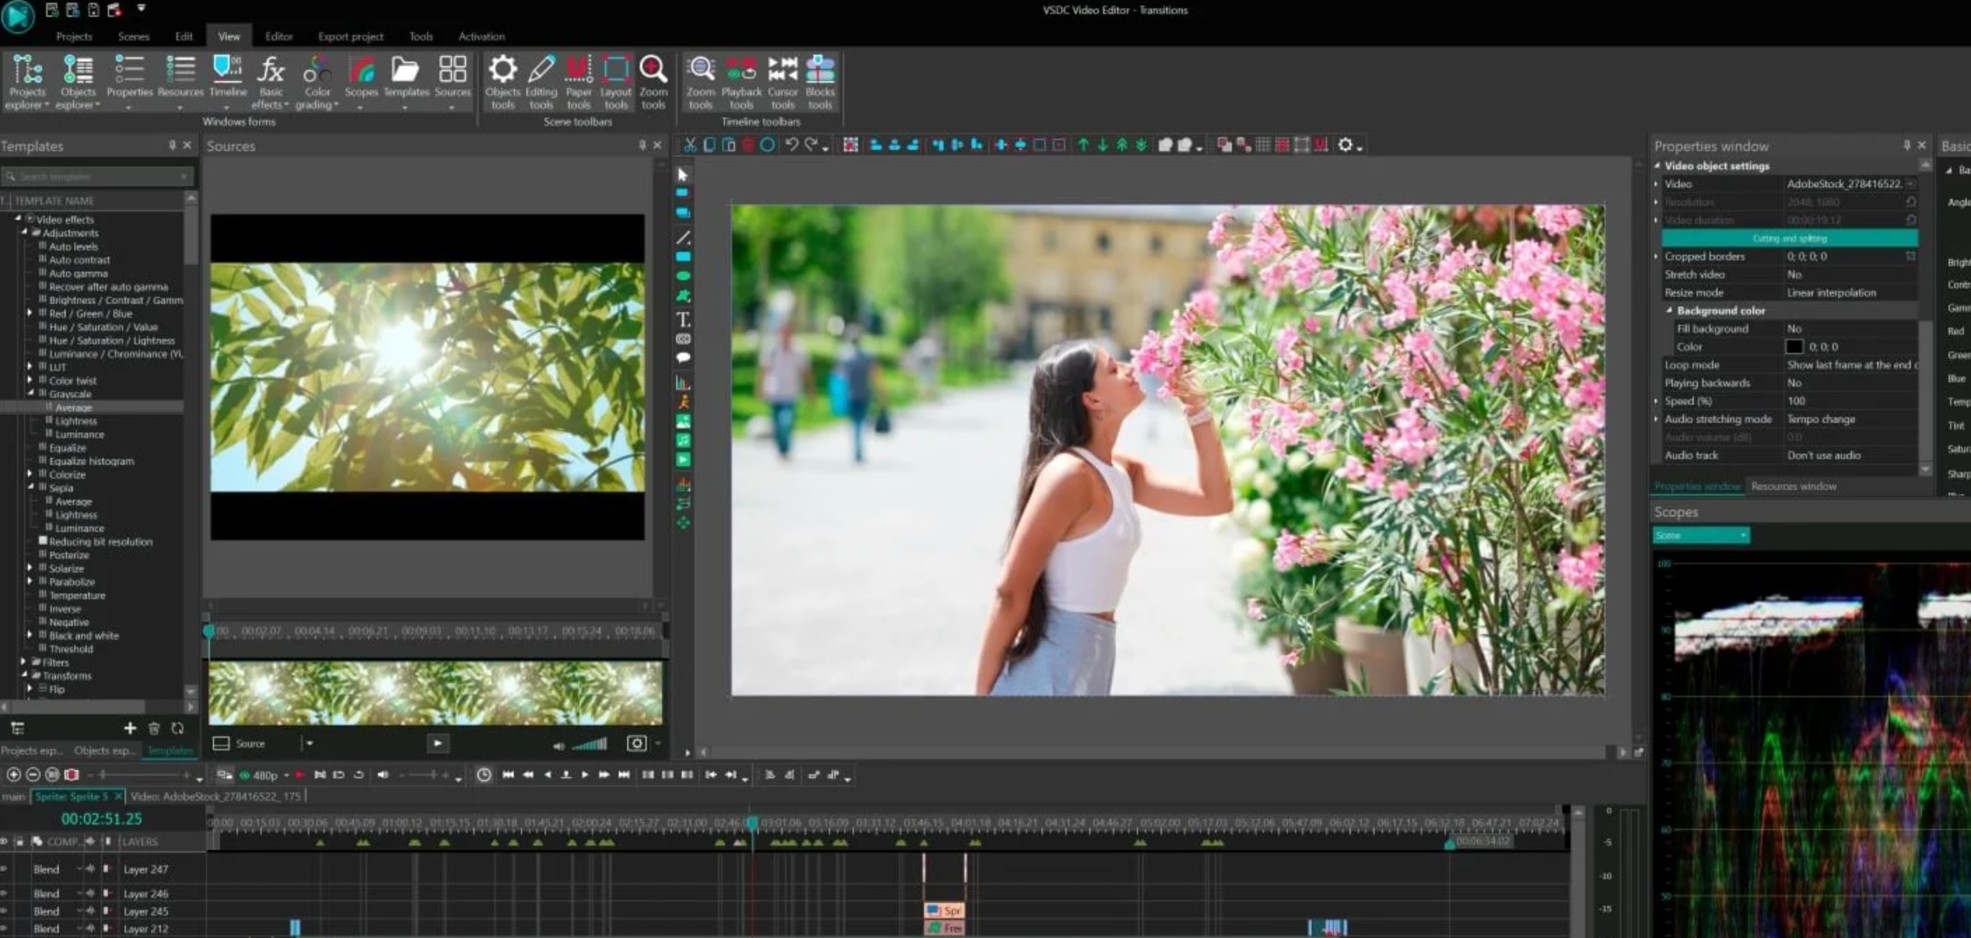Expand the Filters tree node
The image size is (1971, 938).
23,662
